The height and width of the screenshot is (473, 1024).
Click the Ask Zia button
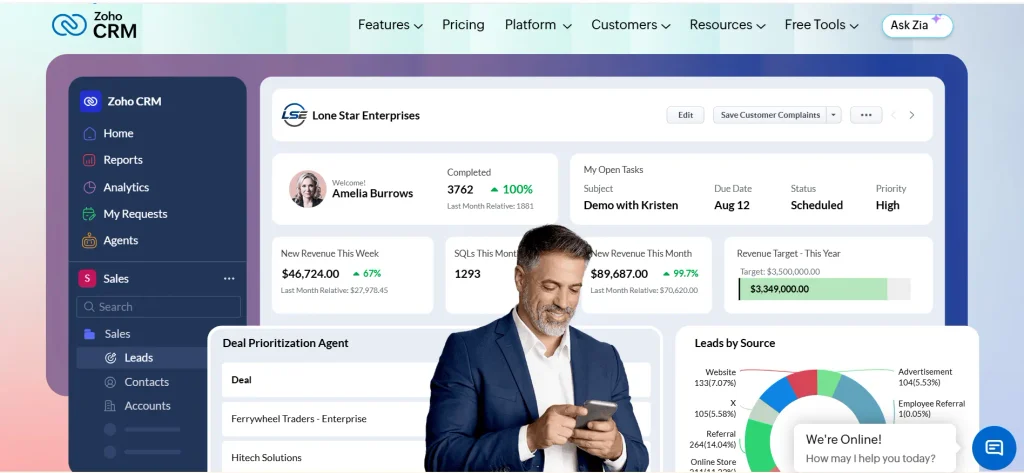[x=917, y=25]
